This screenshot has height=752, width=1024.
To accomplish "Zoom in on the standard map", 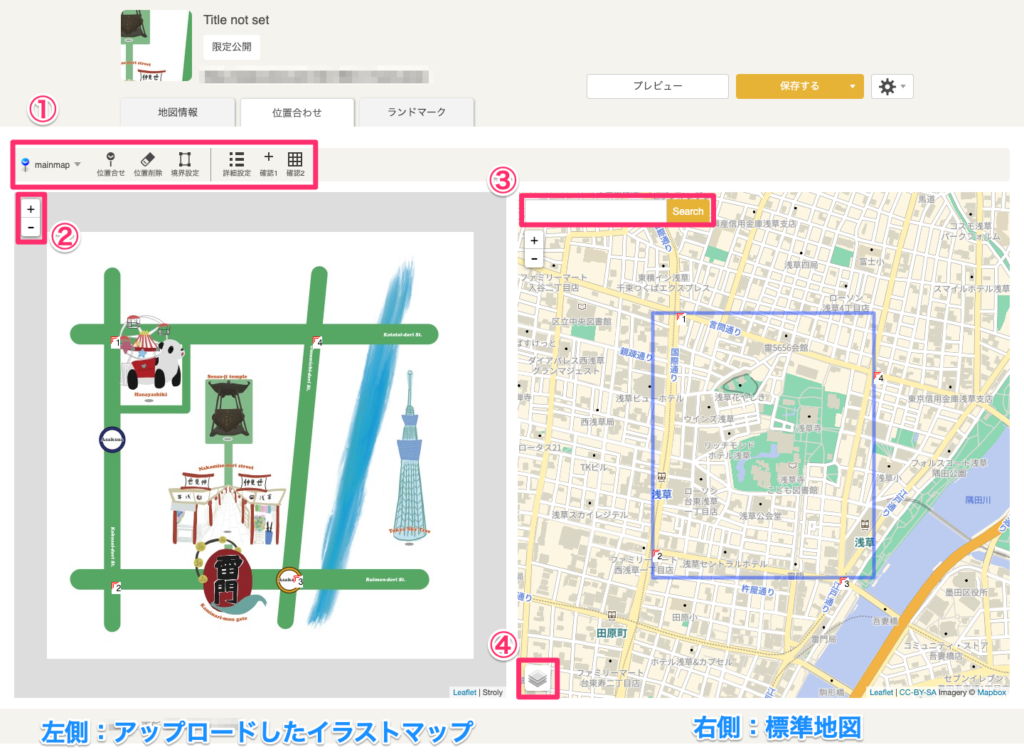I will 535,241.
